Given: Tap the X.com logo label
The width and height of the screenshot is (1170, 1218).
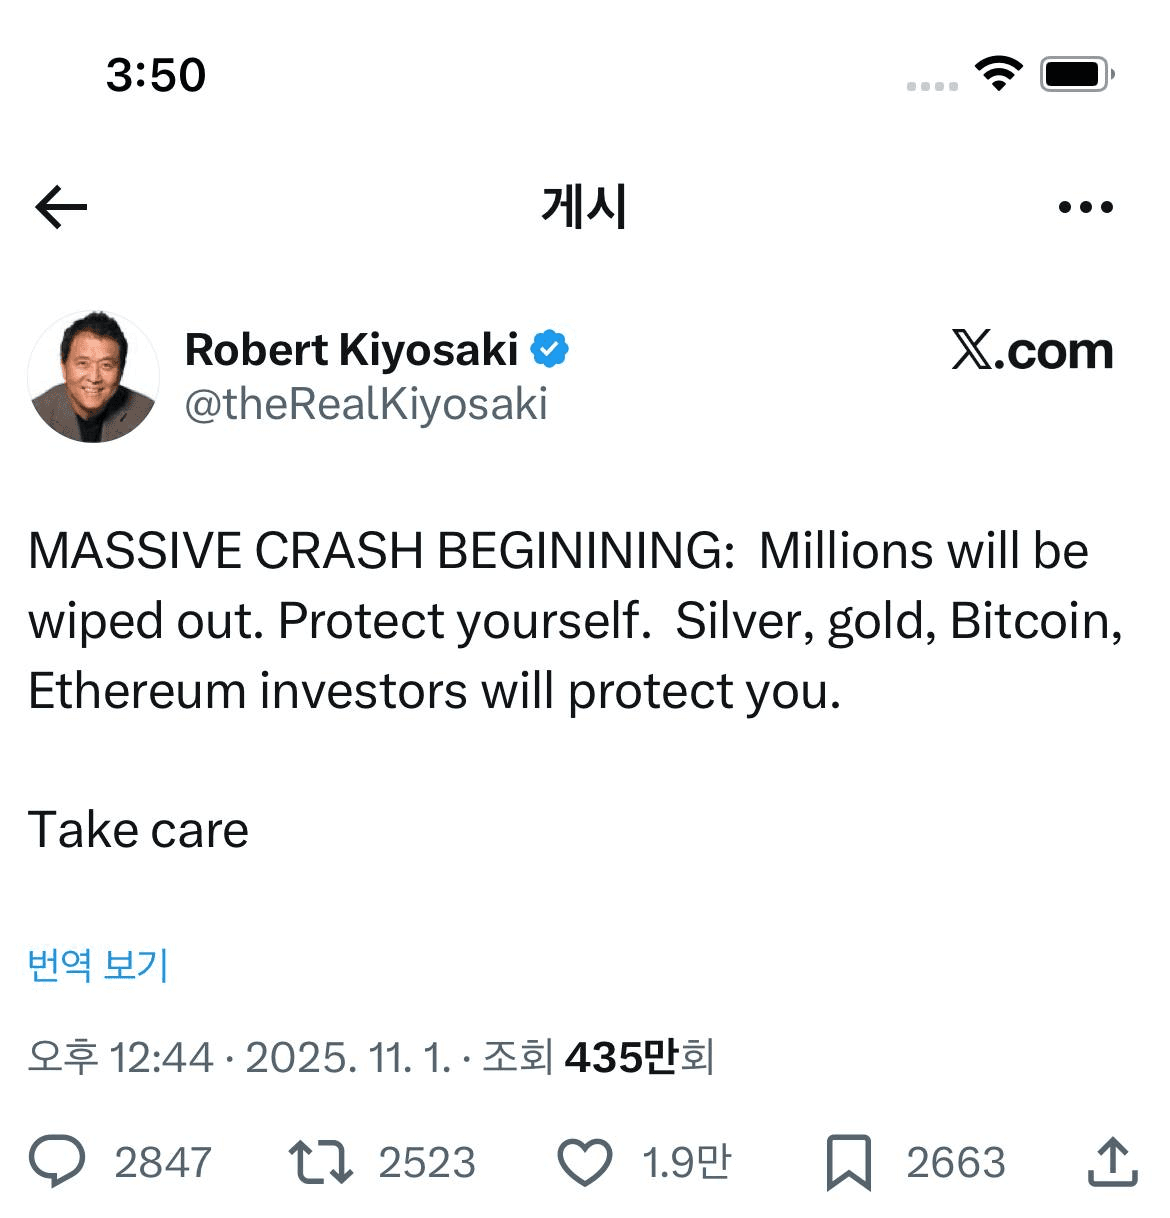Looking at the screenshot, I should 1032,350.
